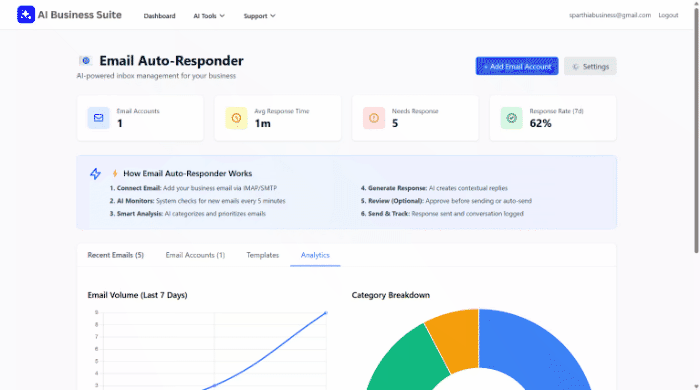The height and width of the screenshot is (390, 700).
Task: Click the Category Breakdown heading
Action: pos(391,295)
